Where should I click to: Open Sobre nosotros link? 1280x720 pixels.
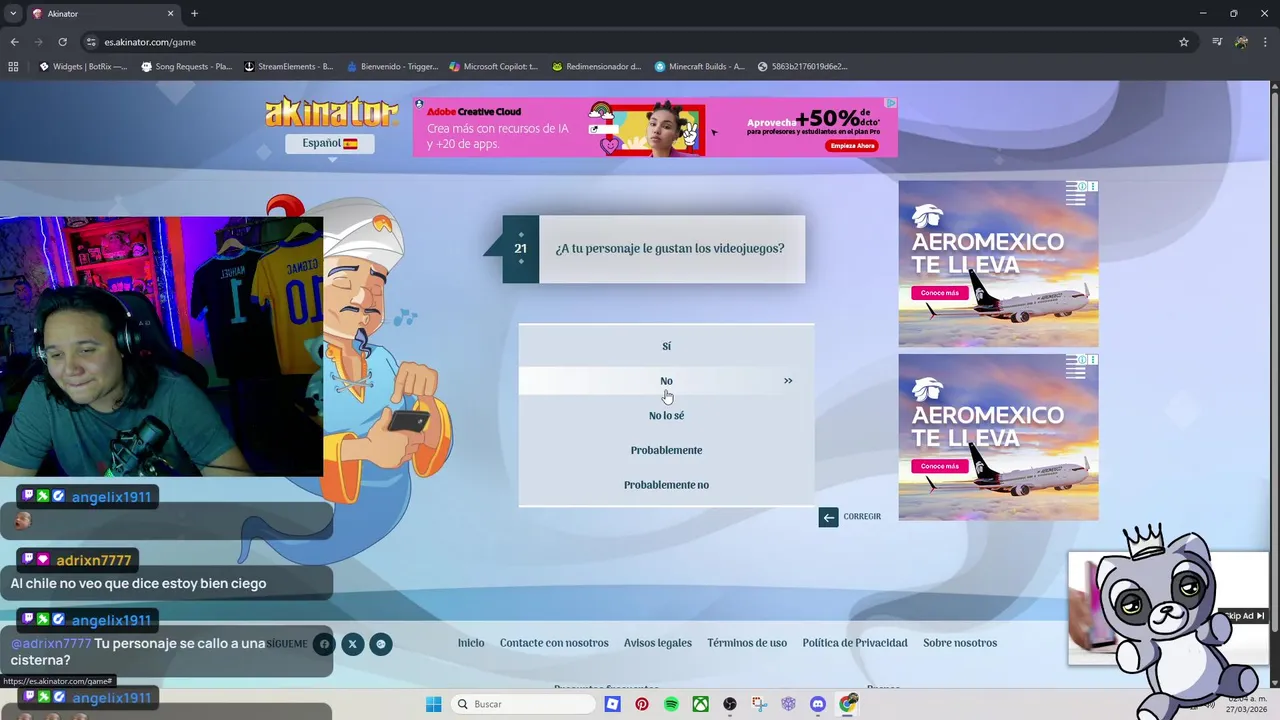click(x=960, y=643)
